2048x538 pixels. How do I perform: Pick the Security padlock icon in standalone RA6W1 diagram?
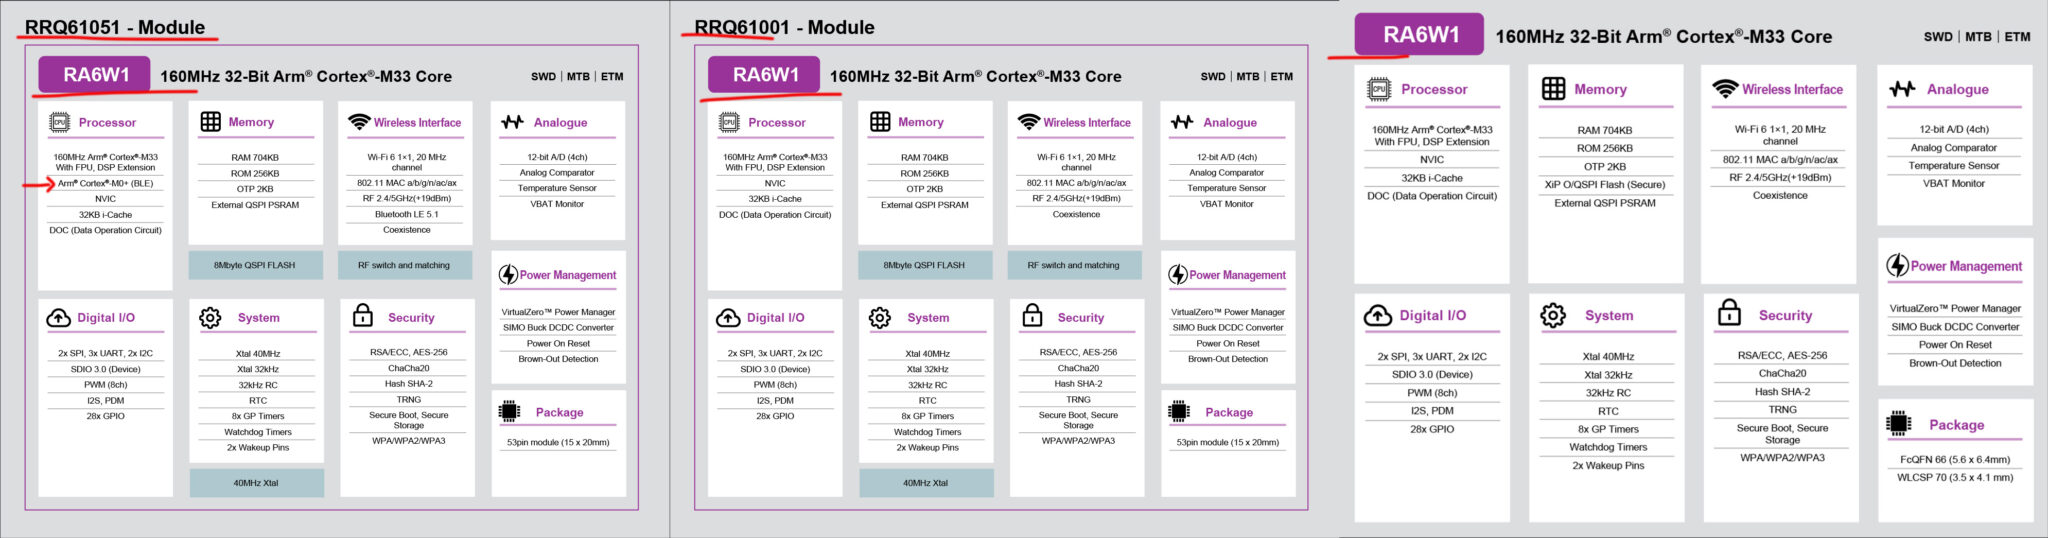click(x=1729, y=314)
